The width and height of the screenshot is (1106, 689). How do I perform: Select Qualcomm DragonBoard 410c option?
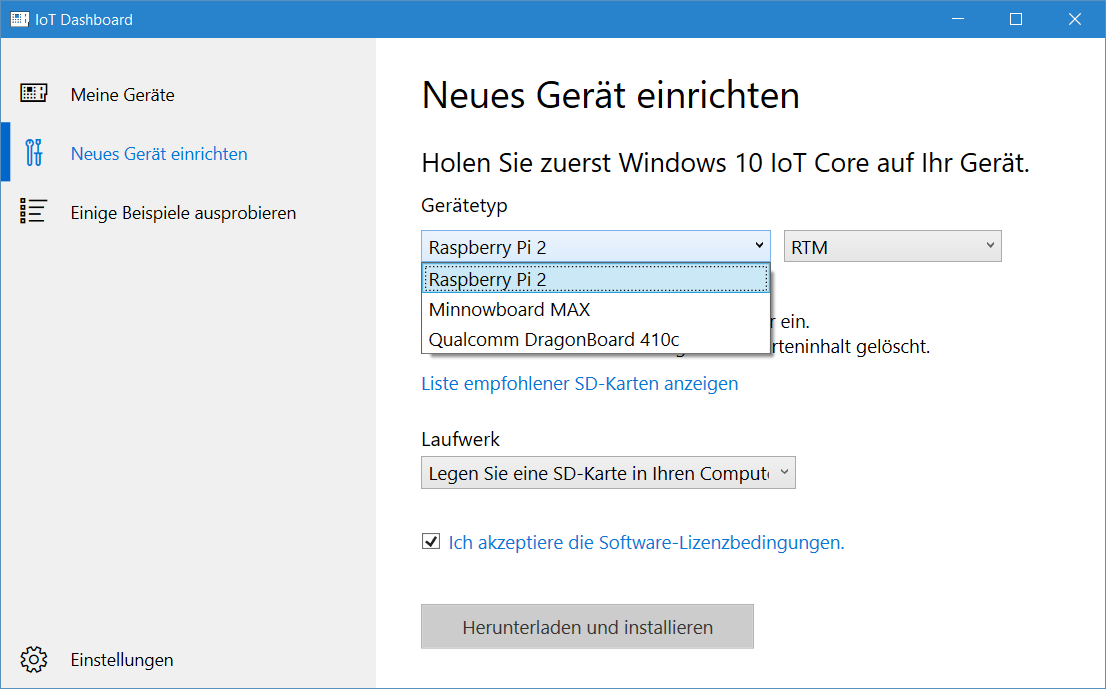pos(595,339)
